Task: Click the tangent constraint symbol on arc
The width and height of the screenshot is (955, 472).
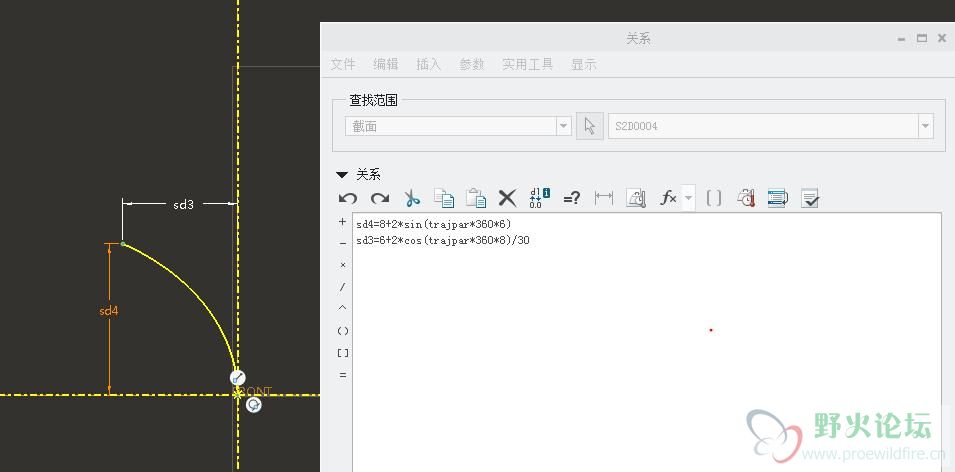Action: (238, 378)
